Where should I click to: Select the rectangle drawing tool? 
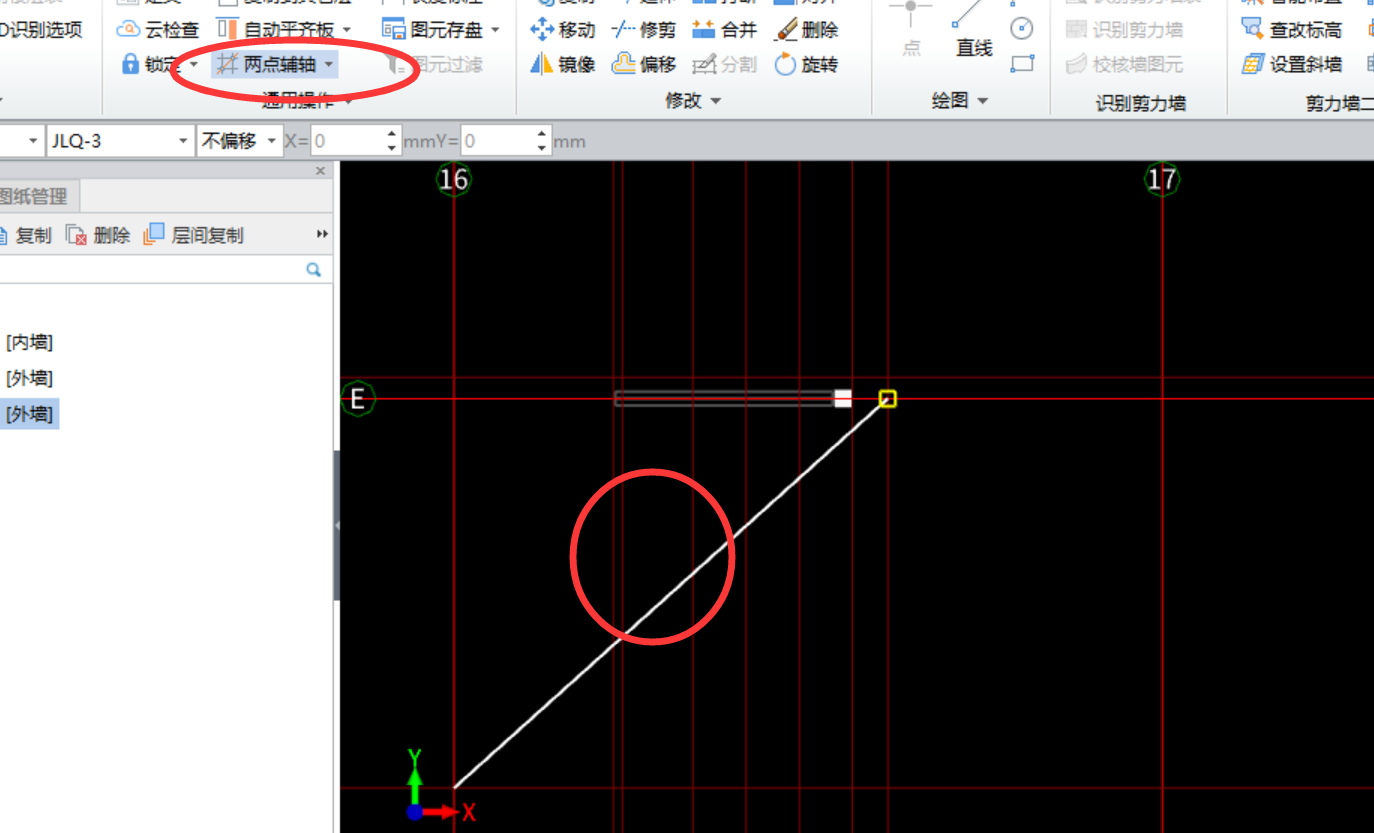1022,65
